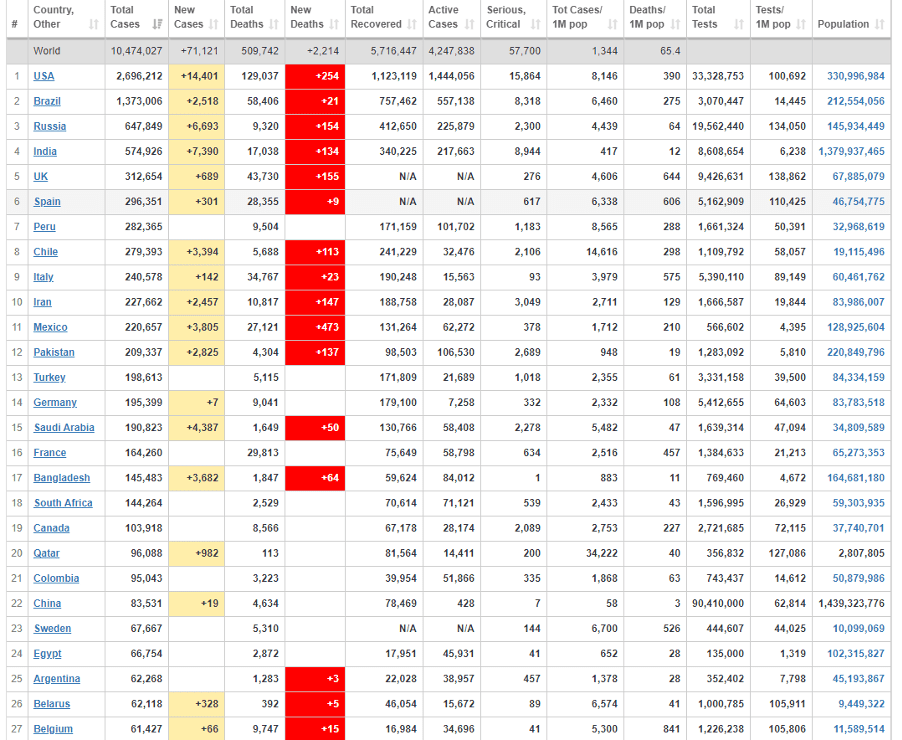Select the # rank column header
Viewport: 902px width, 740px height.
pos(14,25)
